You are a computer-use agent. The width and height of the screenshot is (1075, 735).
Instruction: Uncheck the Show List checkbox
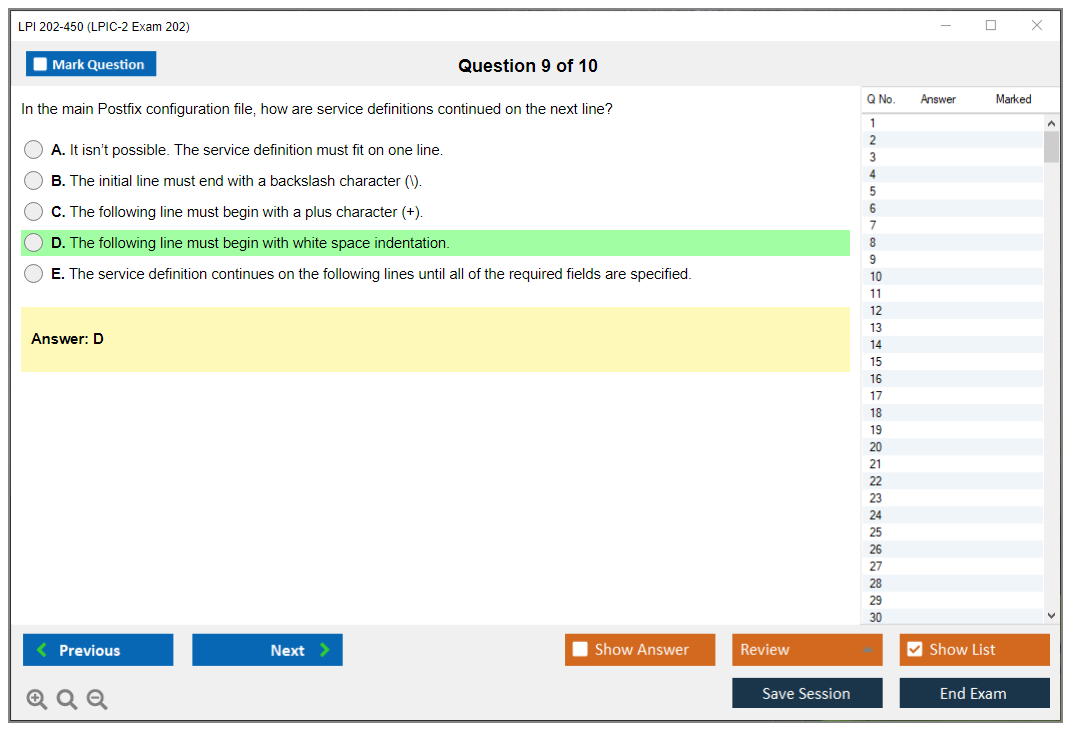click(914, 650)
